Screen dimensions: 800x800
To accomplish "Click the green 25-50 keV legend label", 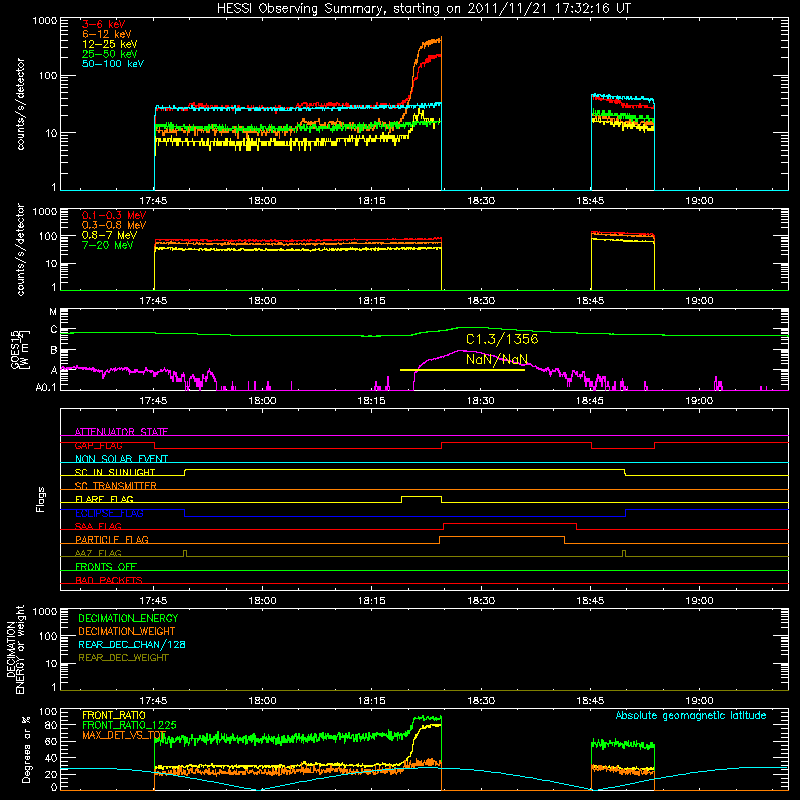I will tap(109, 54).
